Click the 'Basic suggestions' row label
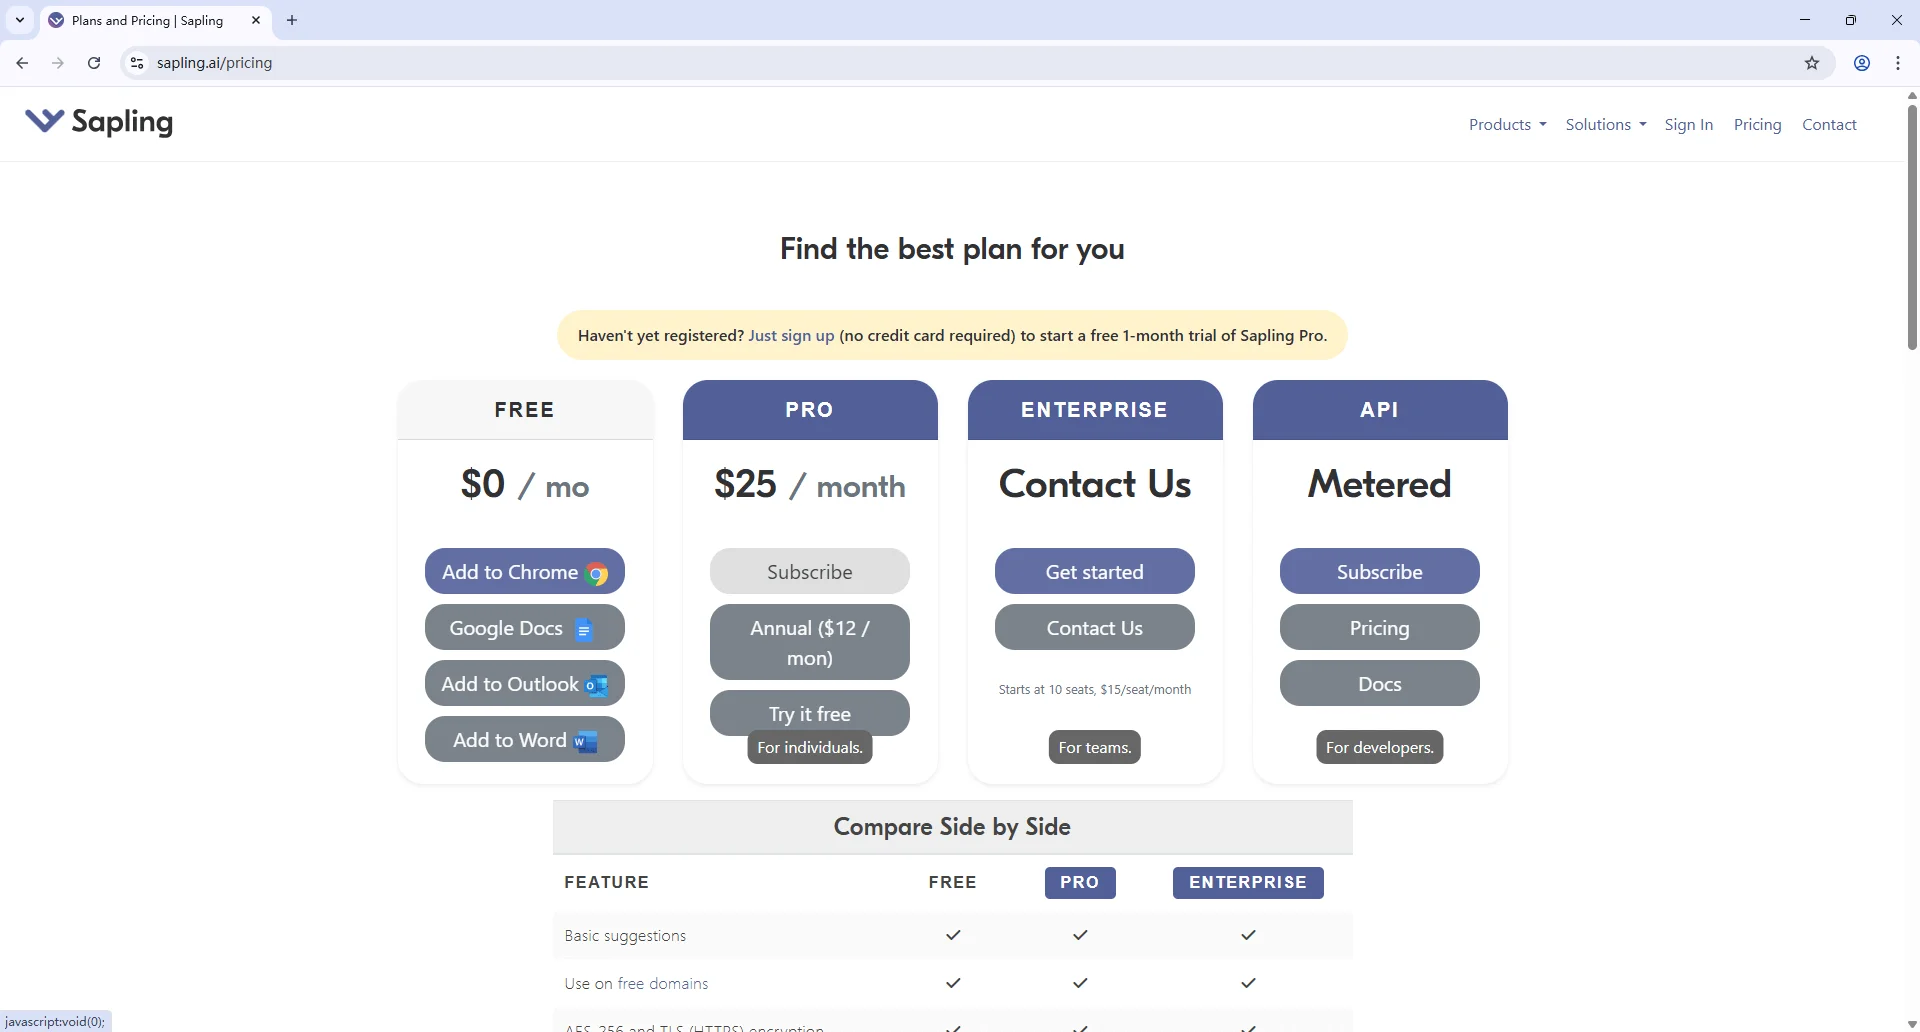This screenshot has height=1032, width=1920. (x=625, y=936)
